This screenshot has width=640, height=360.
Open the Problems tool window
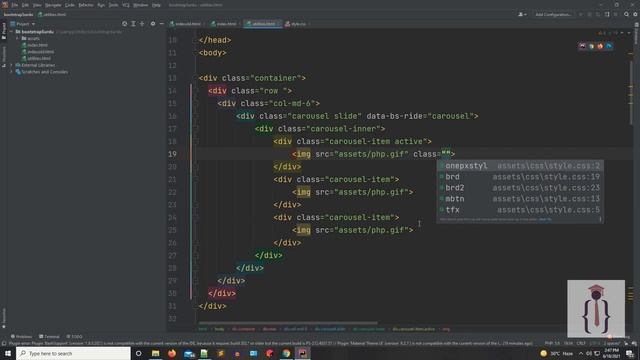click(21, 336)
